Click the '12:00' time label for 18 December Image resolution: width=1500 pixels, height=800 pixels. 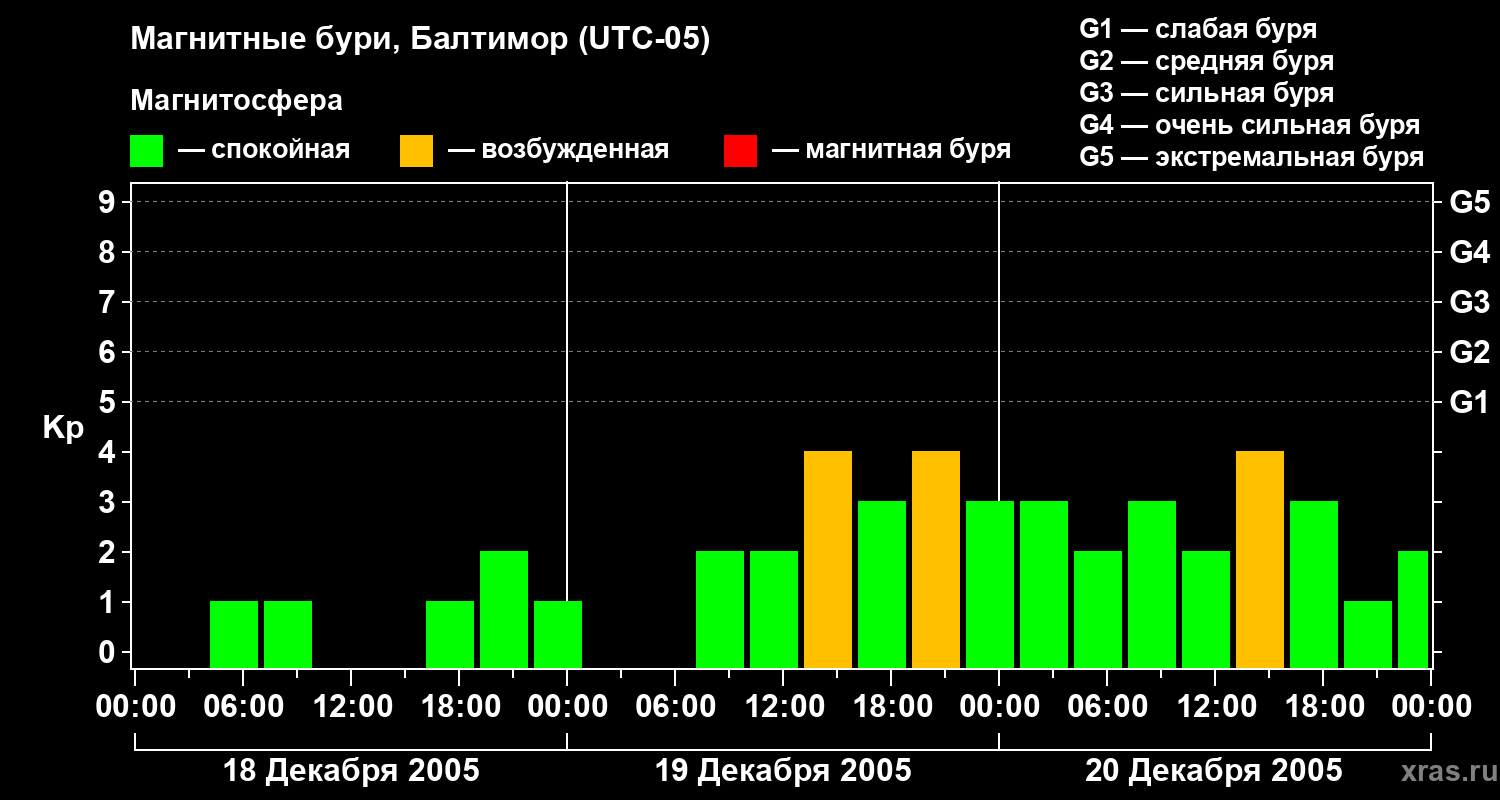tap(351, 706)
